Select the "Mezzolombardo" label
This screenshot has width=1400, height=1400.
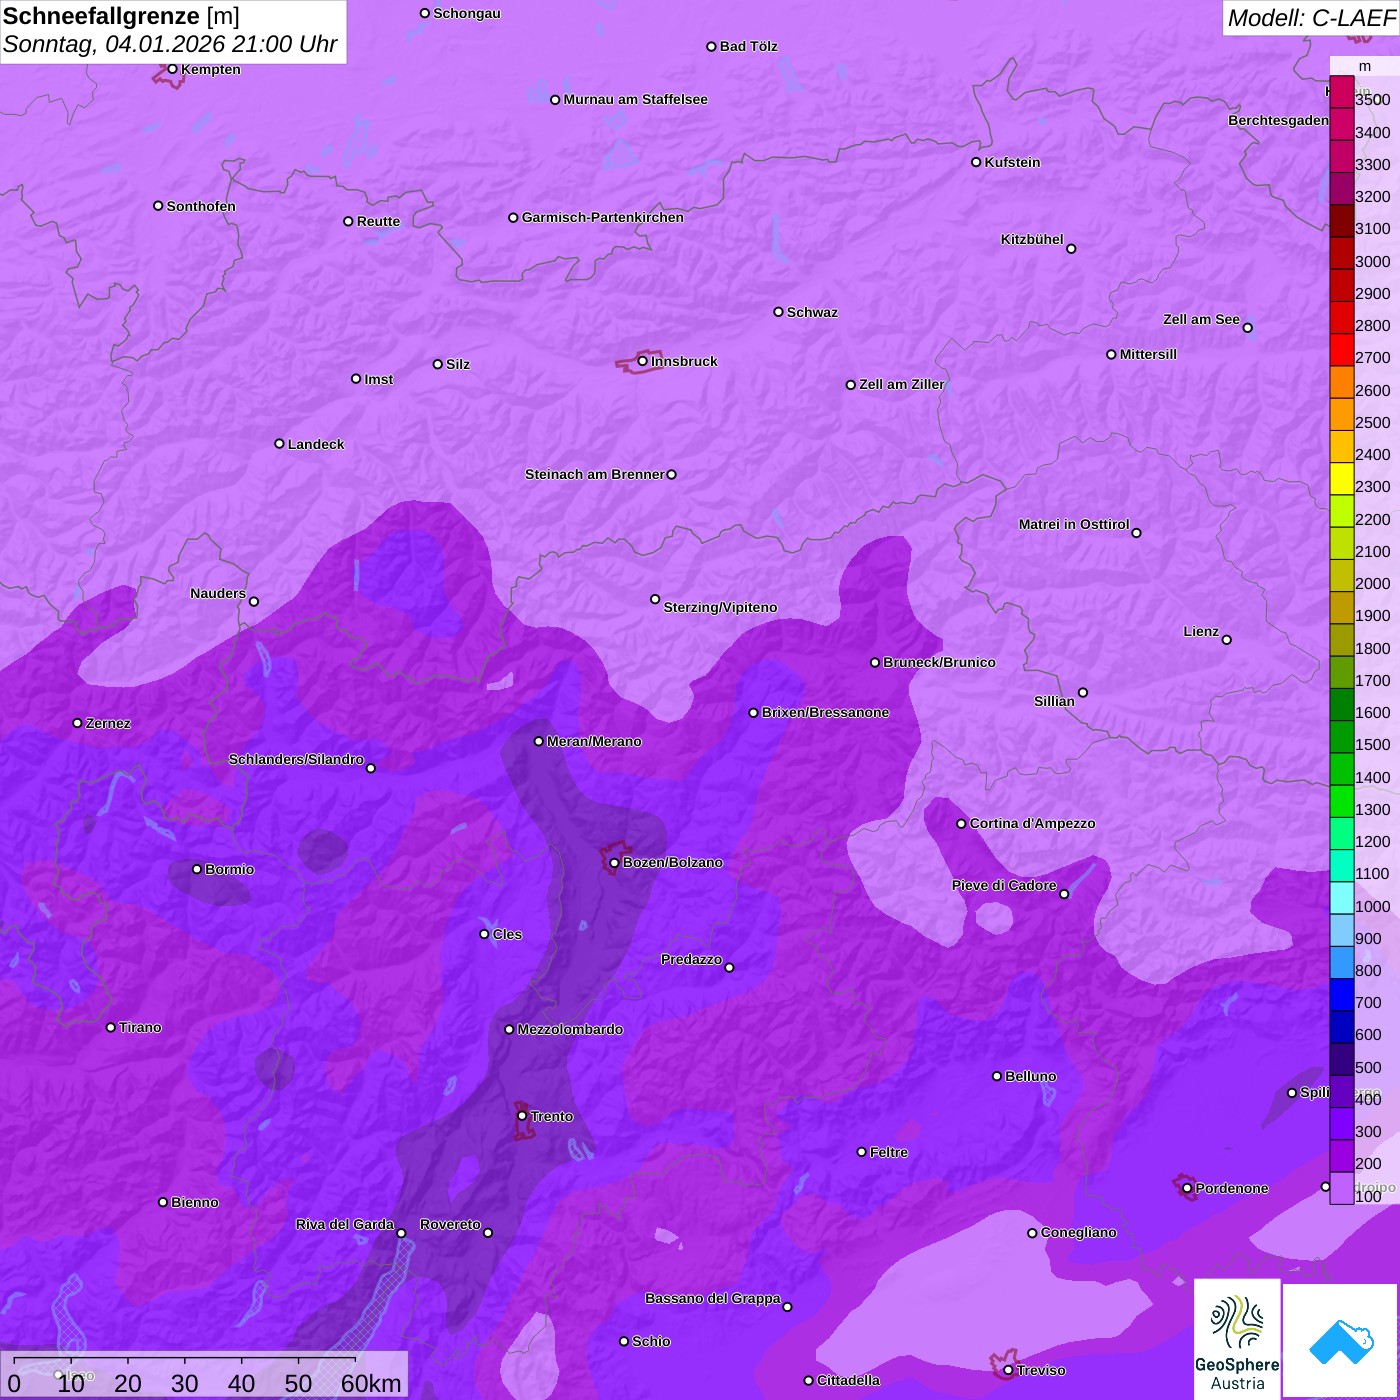570,1029
